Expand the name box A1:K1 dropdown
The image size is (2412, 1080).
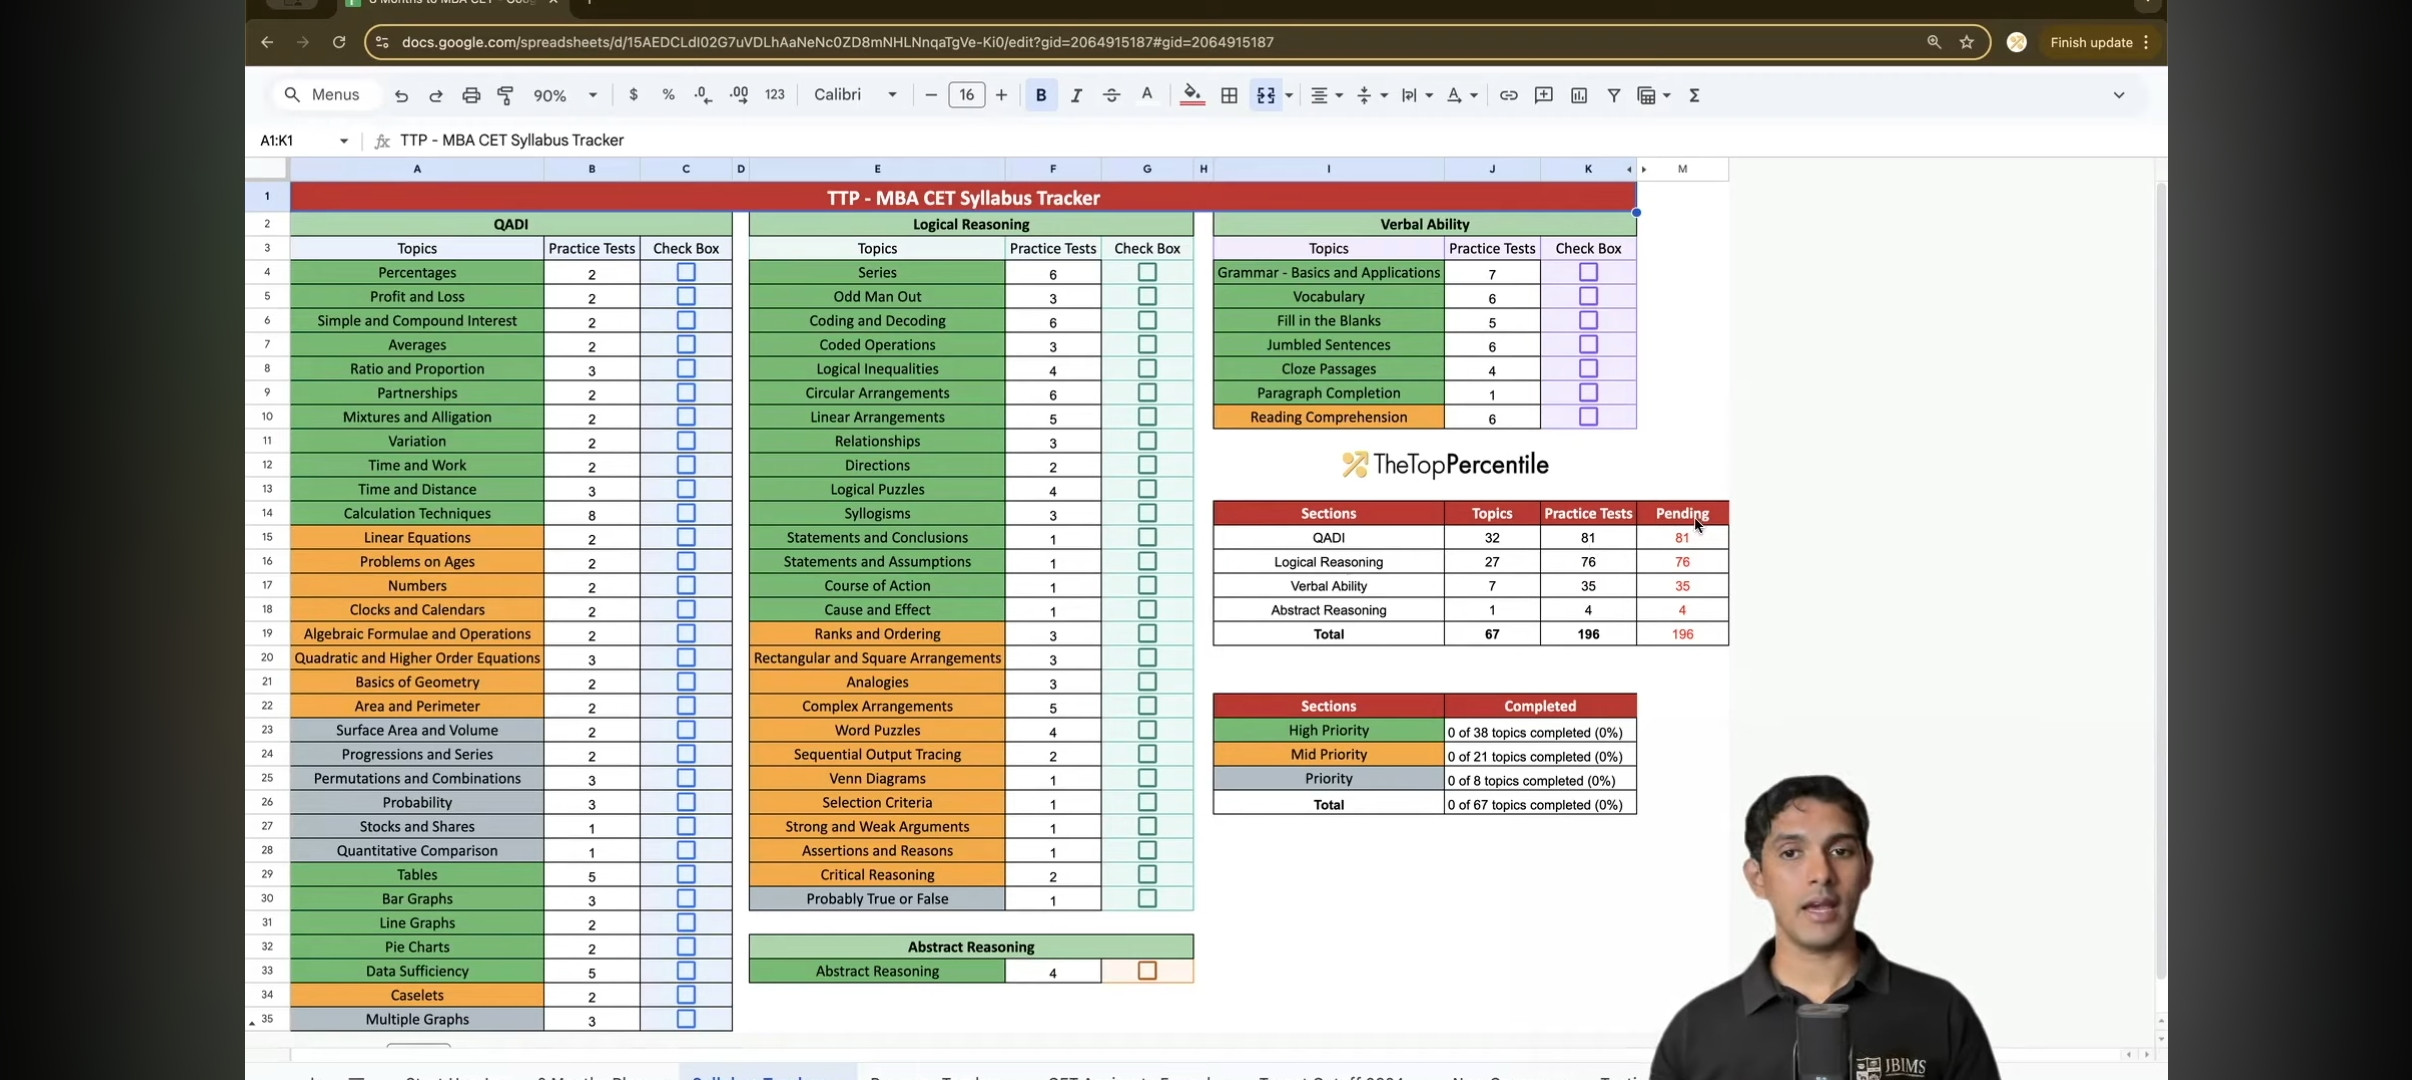[x=343, y=140]
